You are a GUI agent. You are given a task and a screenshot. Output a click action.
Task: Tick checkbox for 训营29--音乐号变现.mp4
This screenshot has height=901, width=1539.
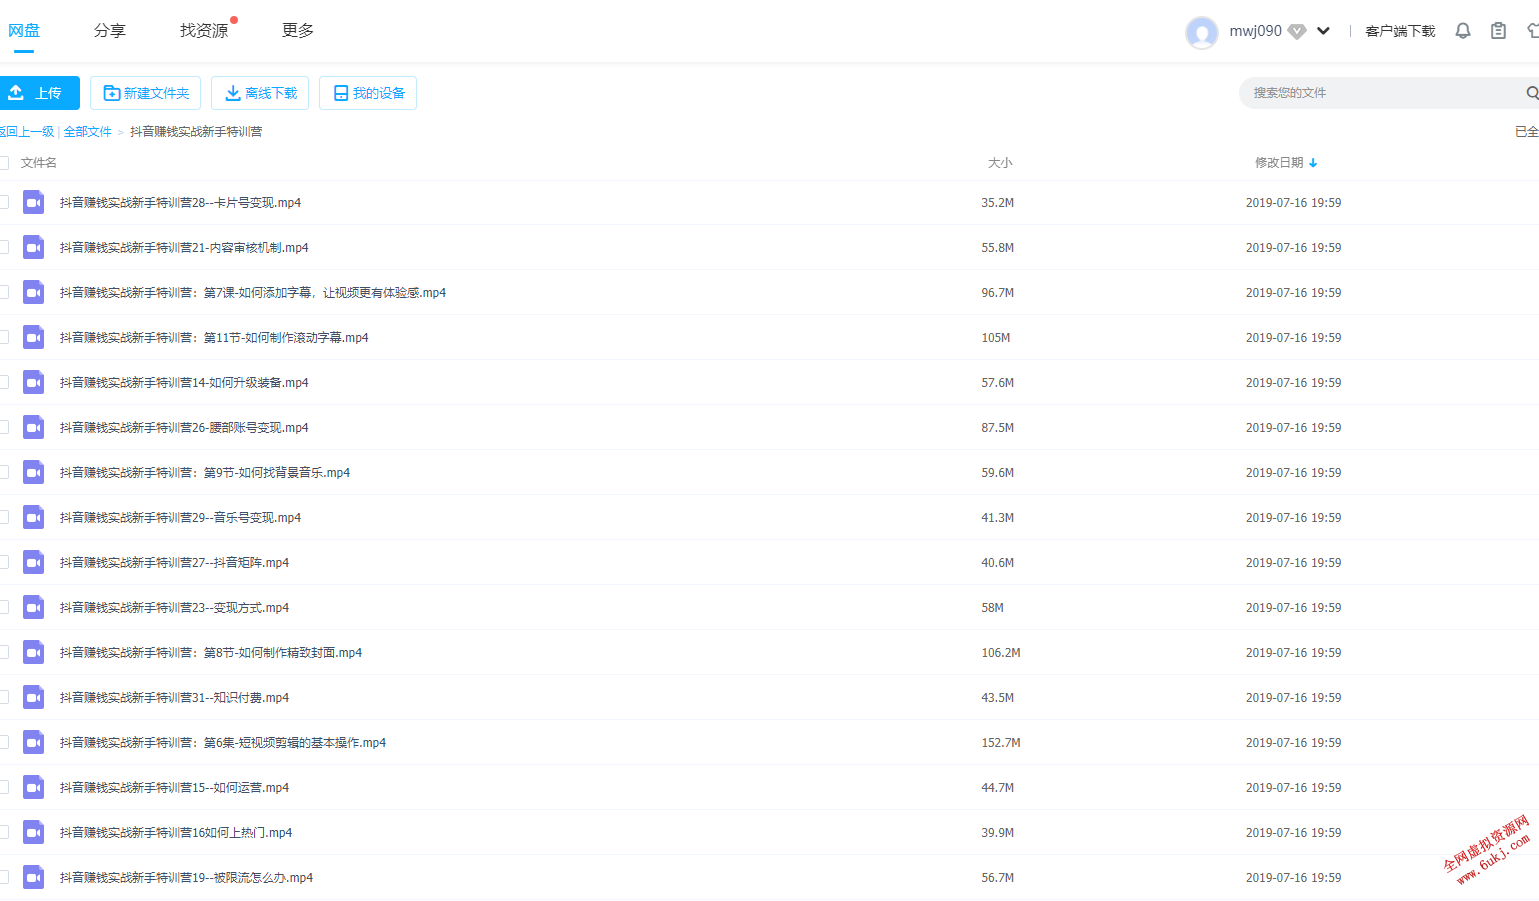click(4, 517)
